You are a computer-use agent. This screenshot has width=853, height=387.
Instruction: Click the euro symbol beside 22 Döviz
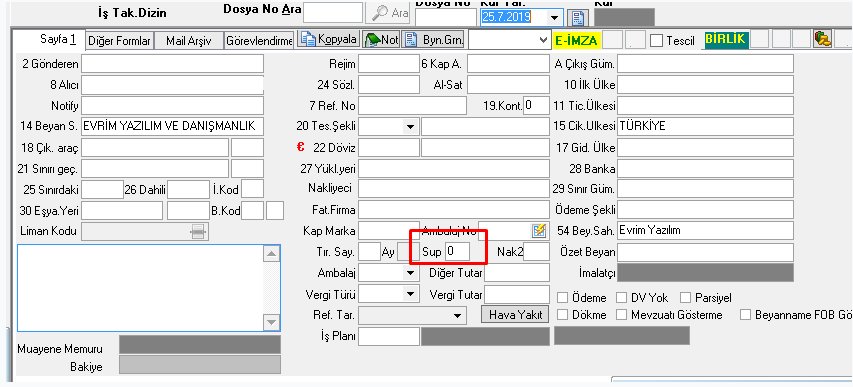[300, 146]
